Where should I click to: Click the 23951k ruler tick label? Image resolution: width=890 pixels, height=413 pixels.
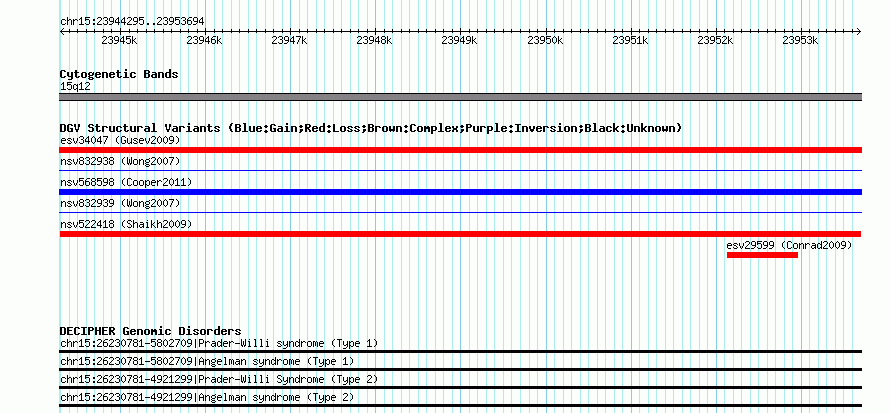630,40
